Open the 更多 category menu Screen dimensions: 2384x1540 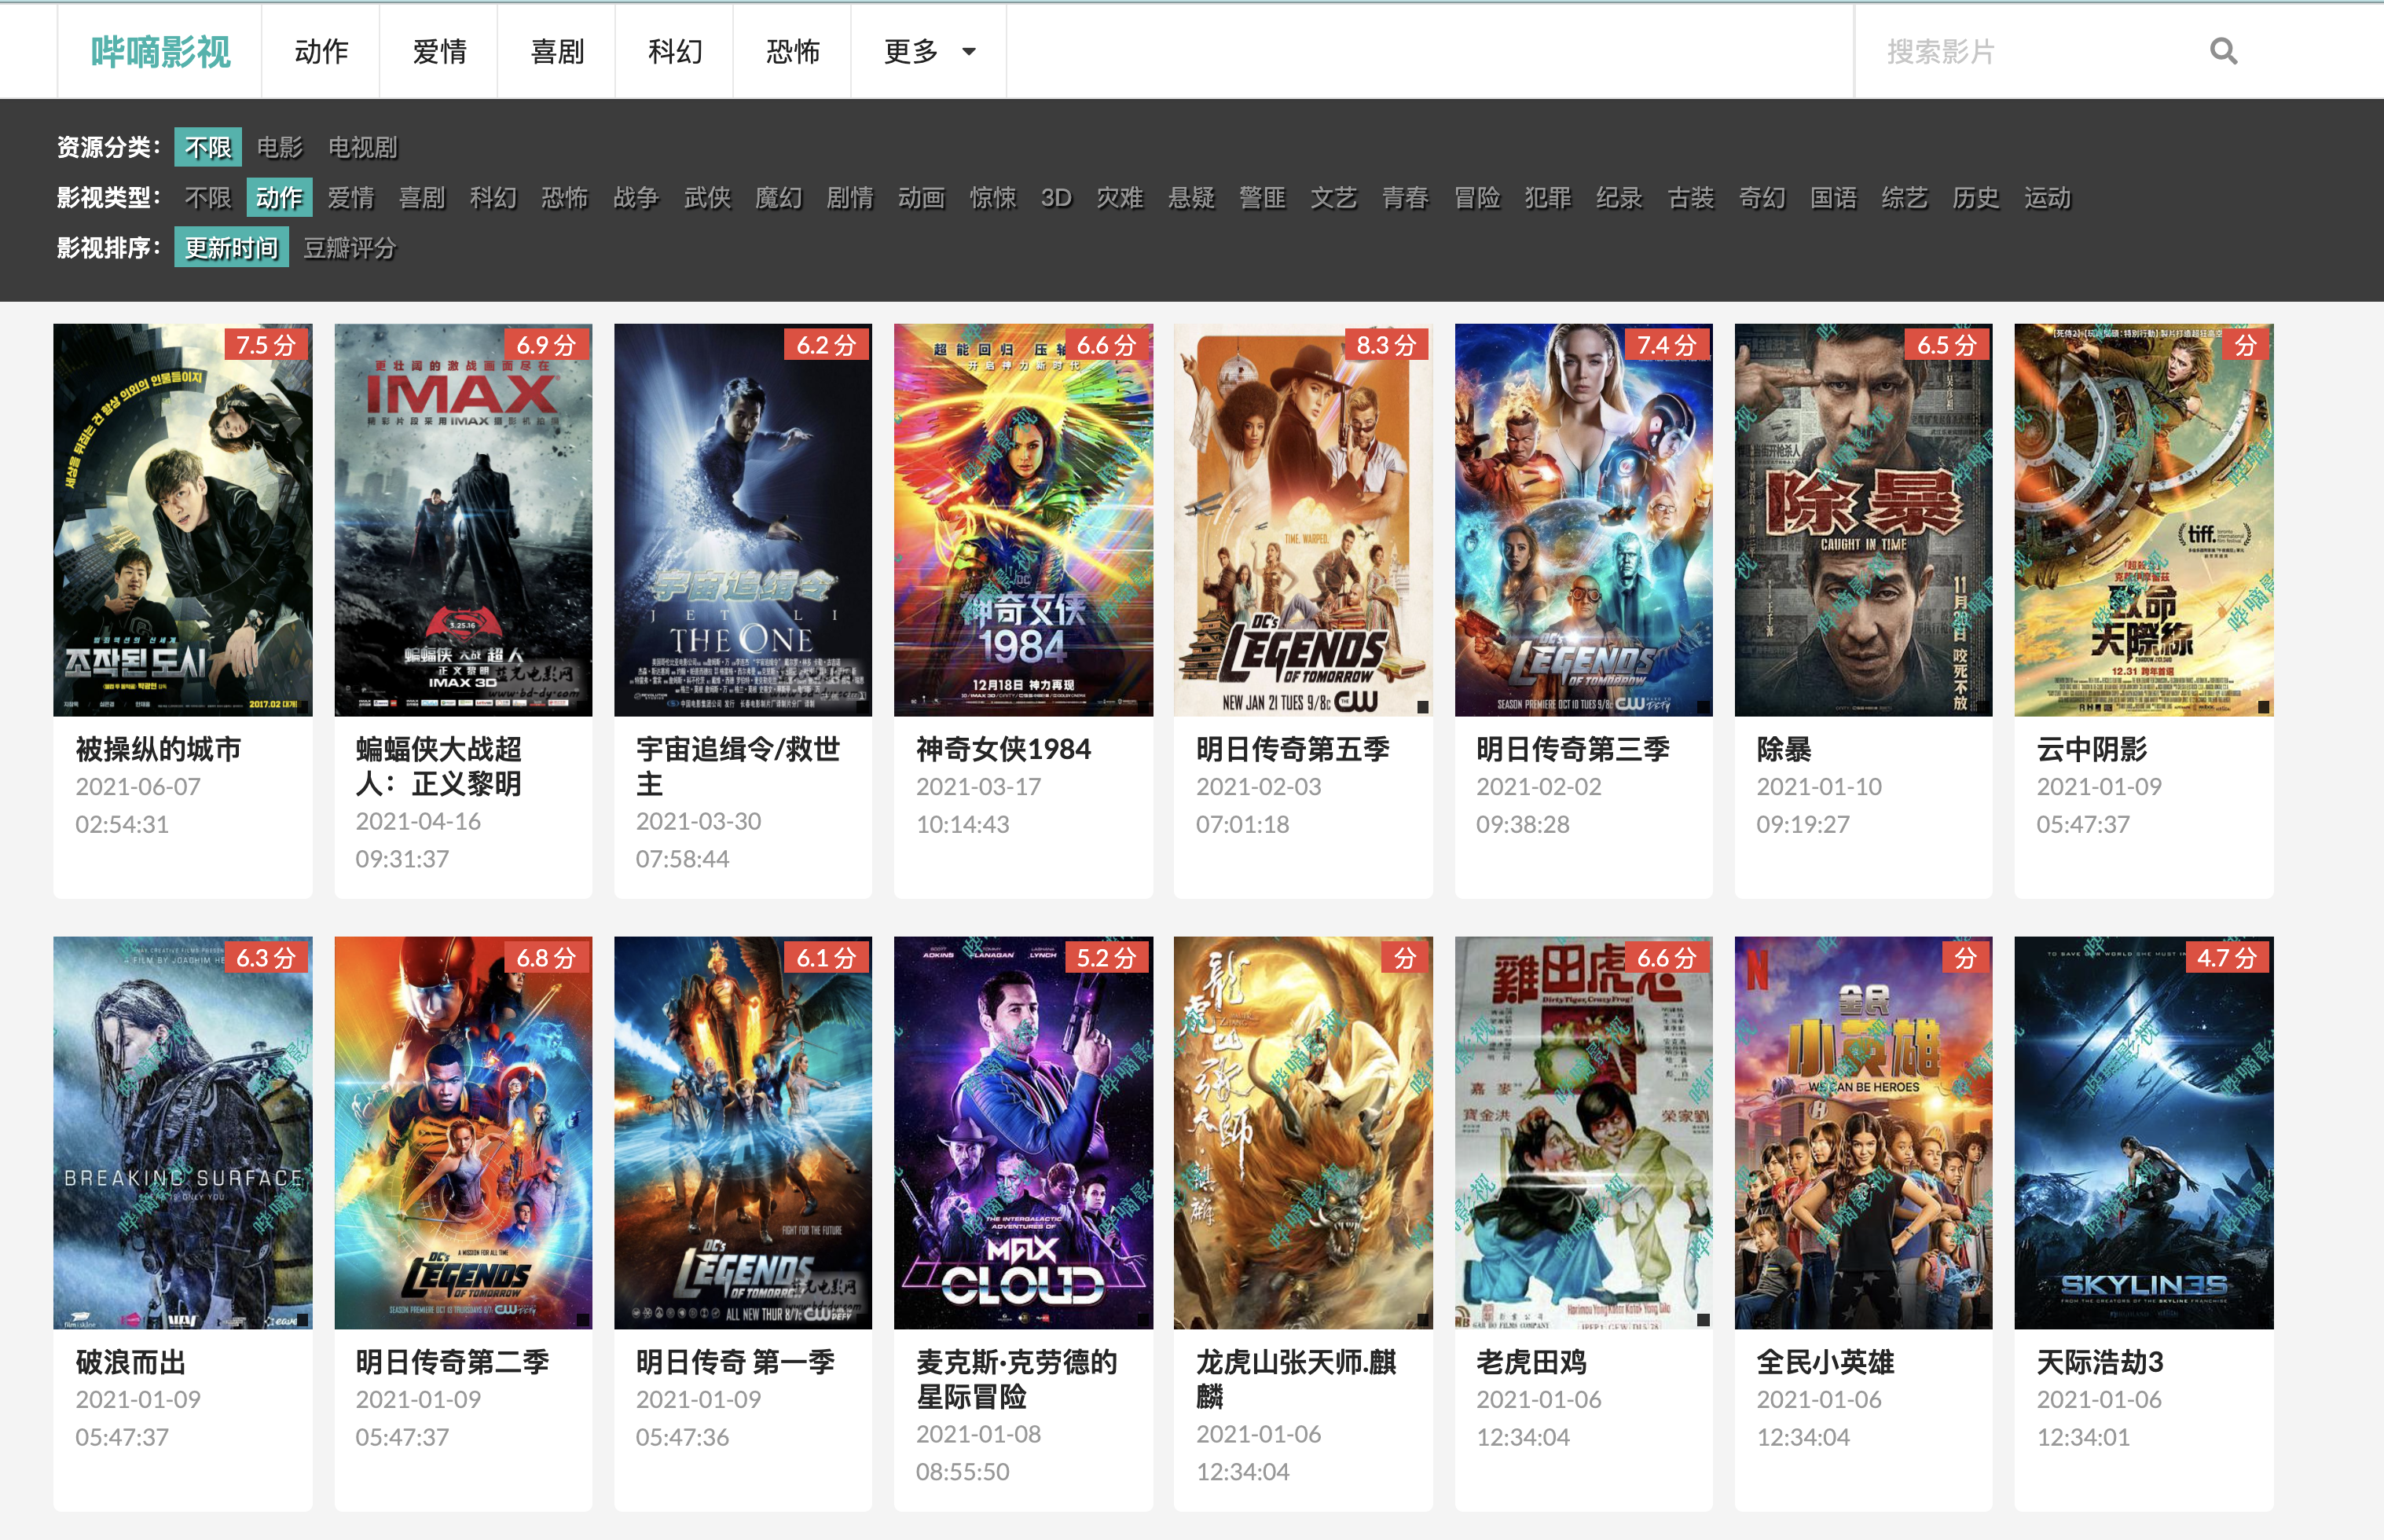coord(911,52)
